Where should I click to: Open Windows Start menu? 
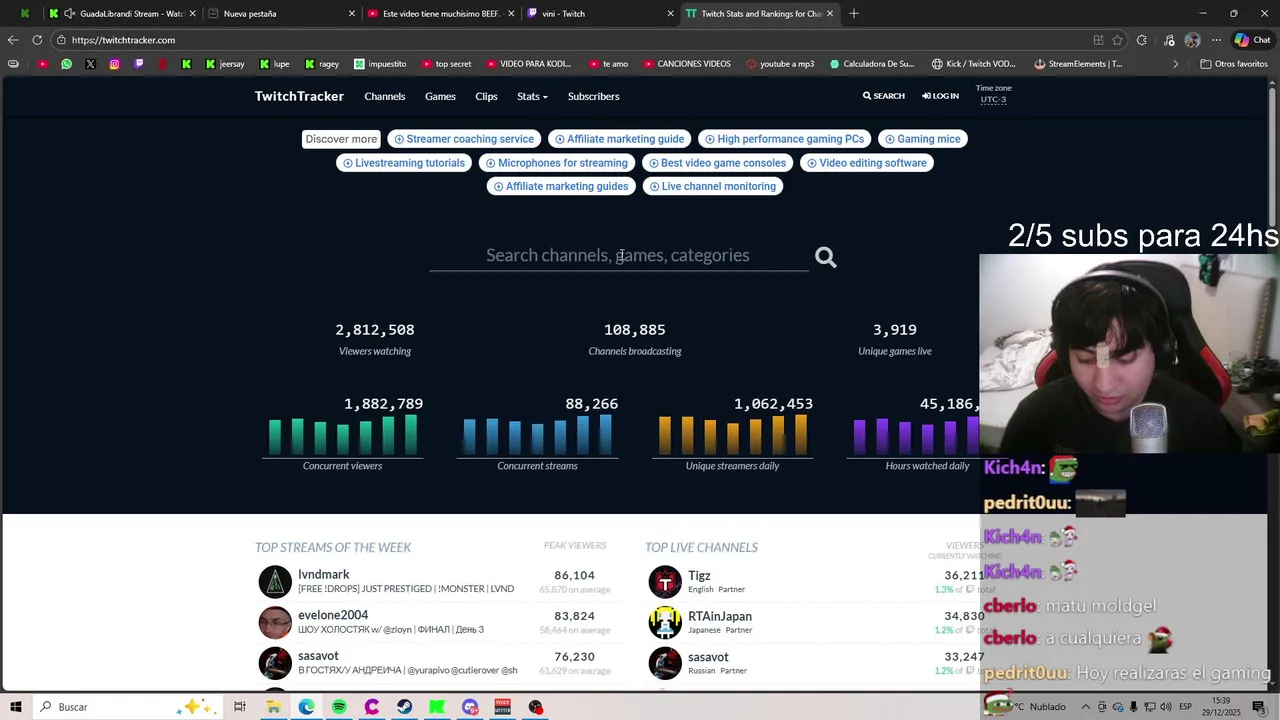tap(16, 707)
